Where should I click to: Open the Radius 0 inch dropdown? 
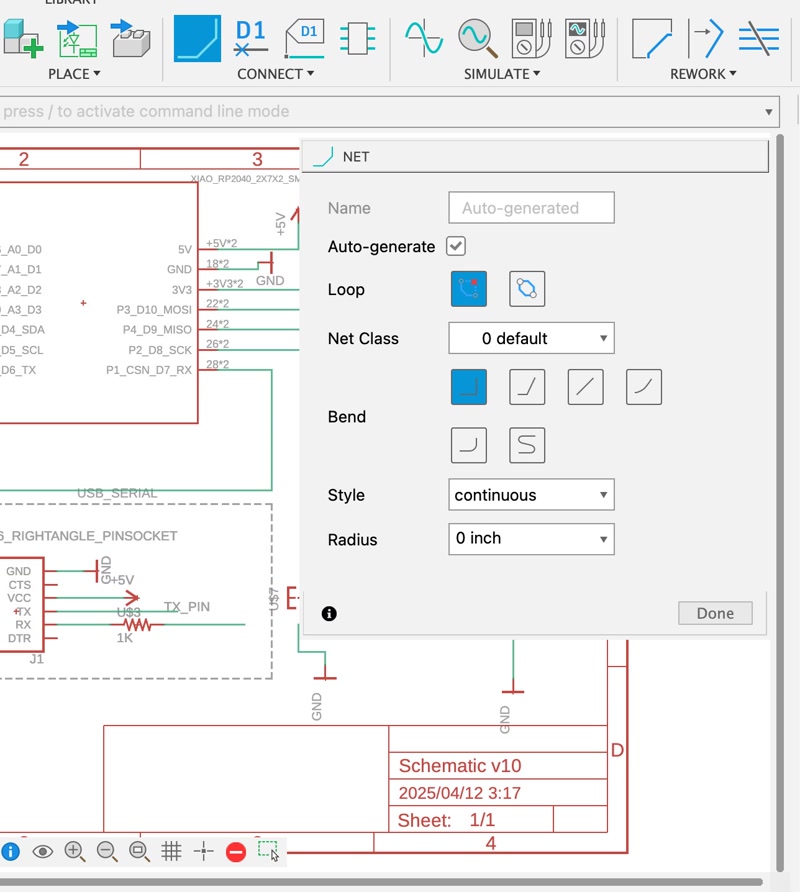point(531,539)
